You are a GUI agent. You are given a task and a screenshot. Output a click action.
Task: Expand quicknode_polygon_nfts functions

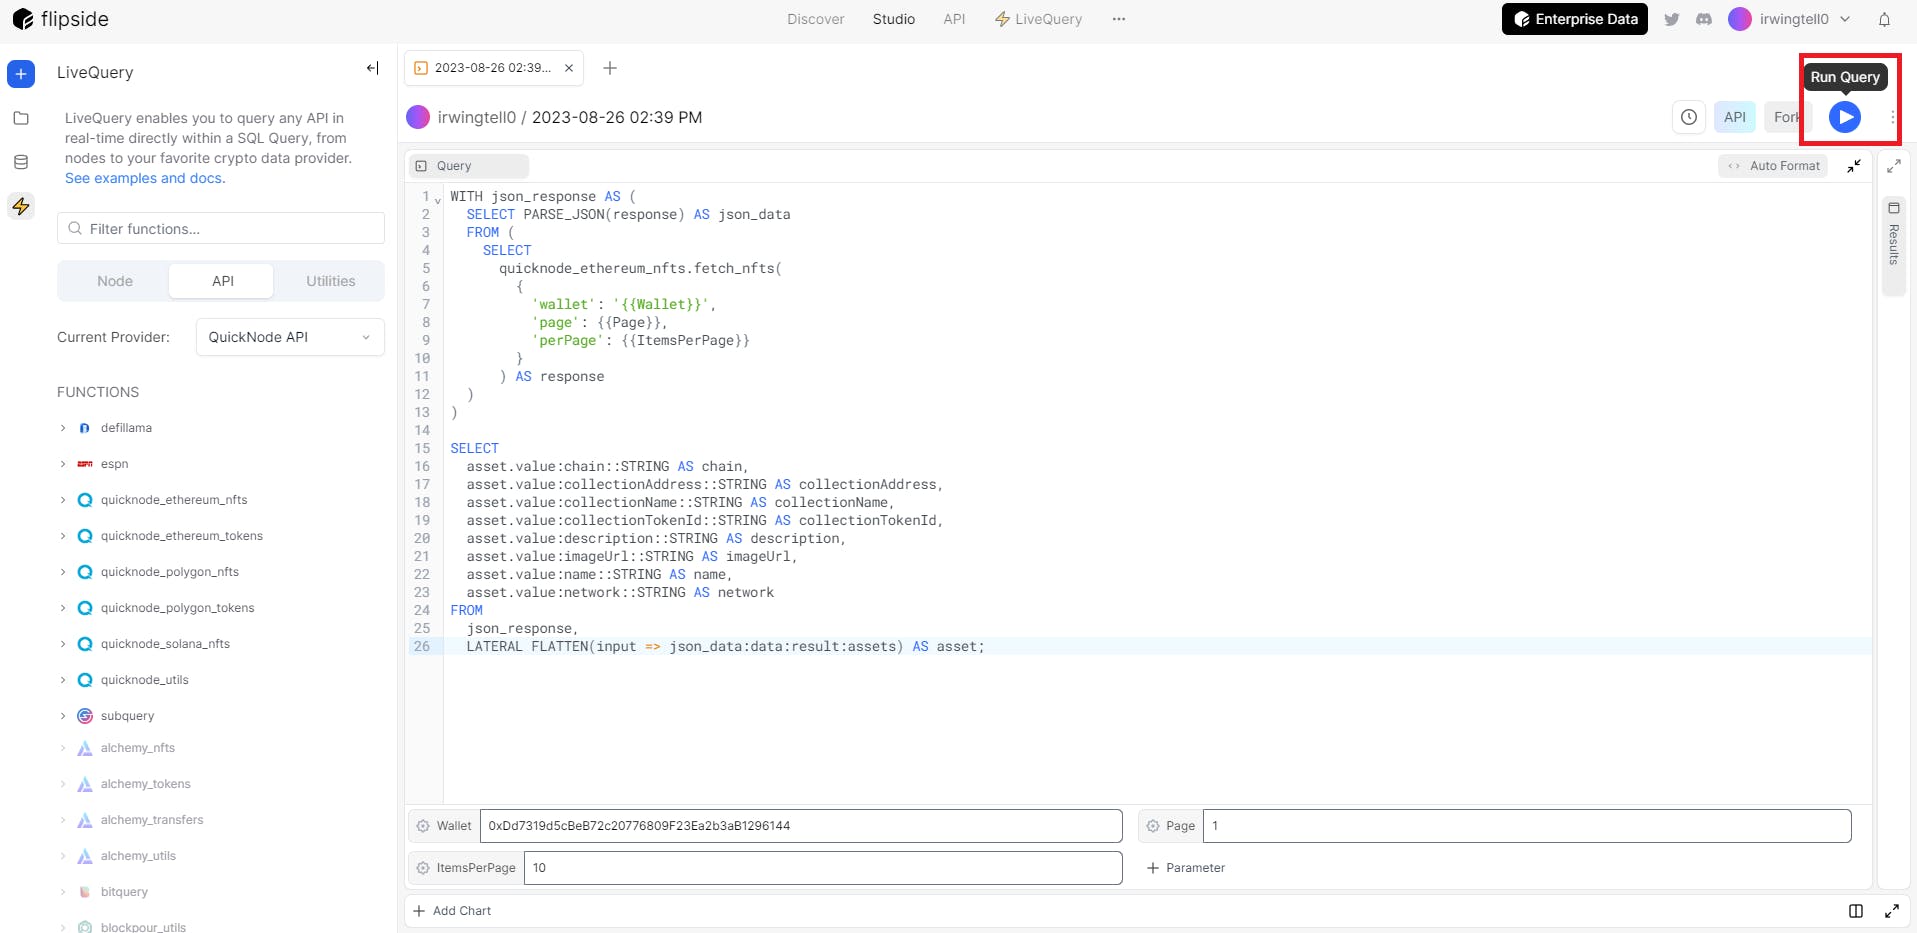(x=62, y=572)
